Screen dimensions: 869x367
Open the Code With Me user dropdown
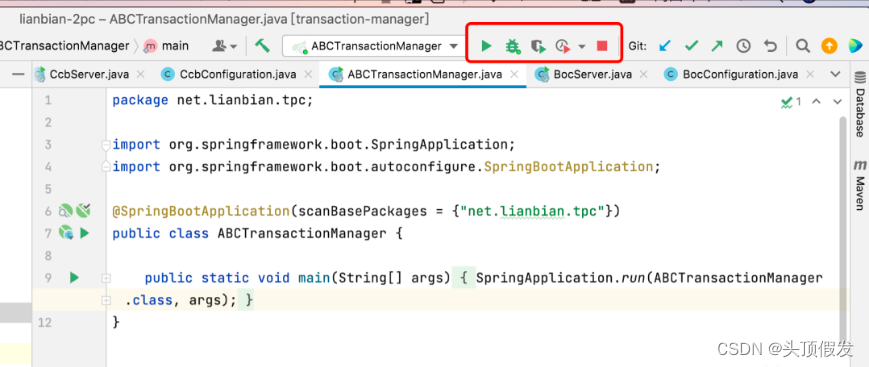pyautogui.click(x=224, y=46)
